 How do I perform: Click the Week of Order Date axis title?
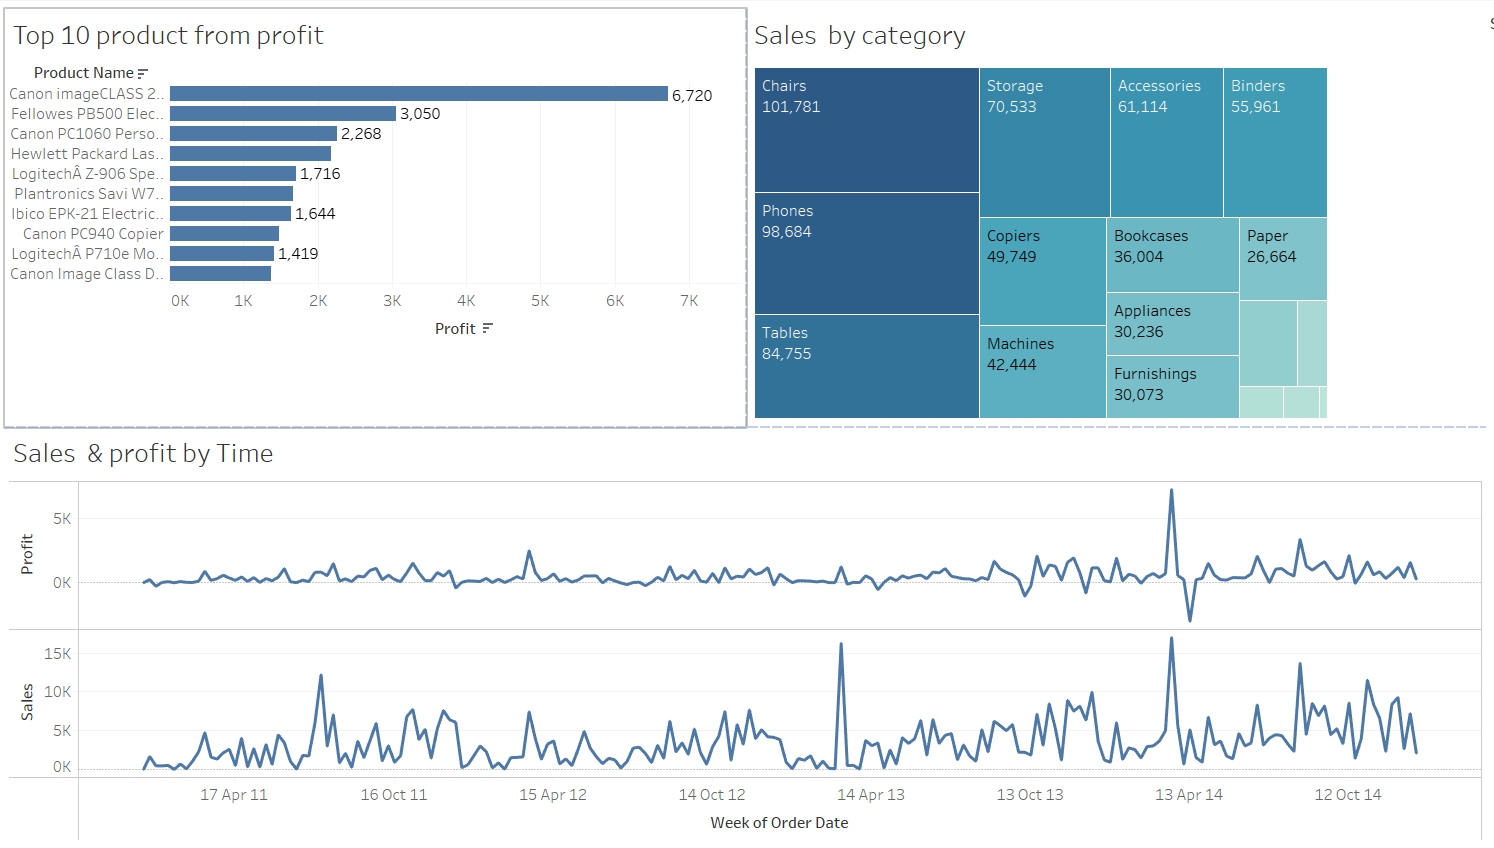point(779,823)
